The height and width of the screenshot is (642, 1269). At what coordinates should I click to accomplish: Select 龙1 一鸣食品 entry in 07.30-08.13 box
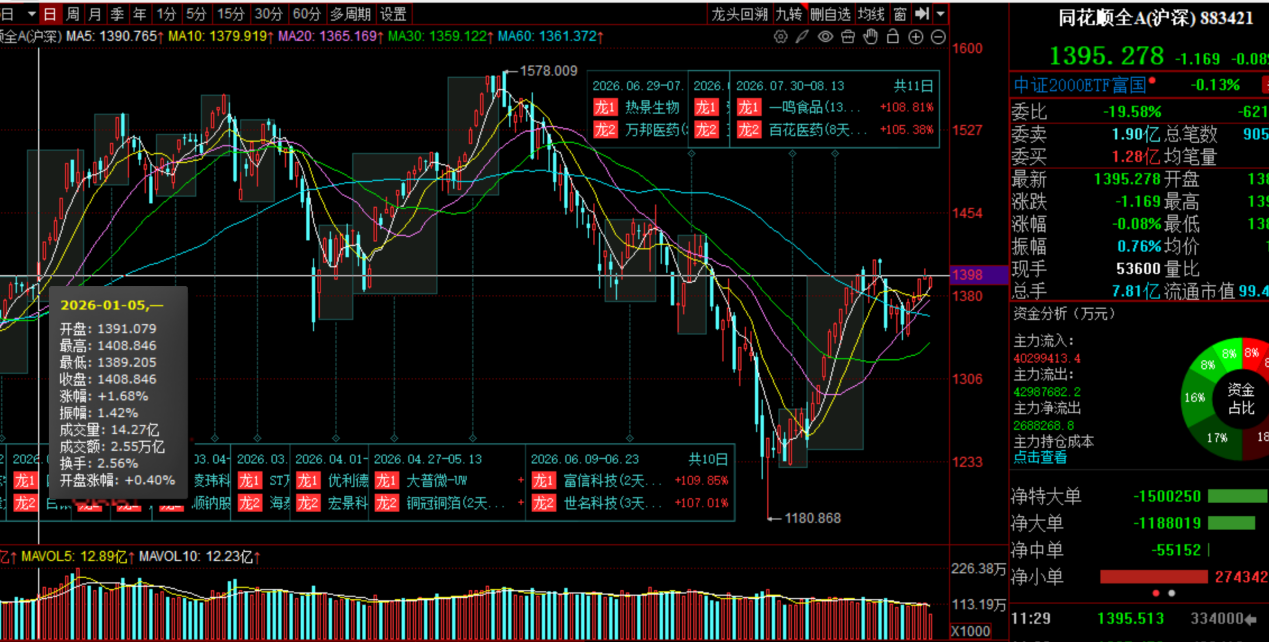coord(836,107)
